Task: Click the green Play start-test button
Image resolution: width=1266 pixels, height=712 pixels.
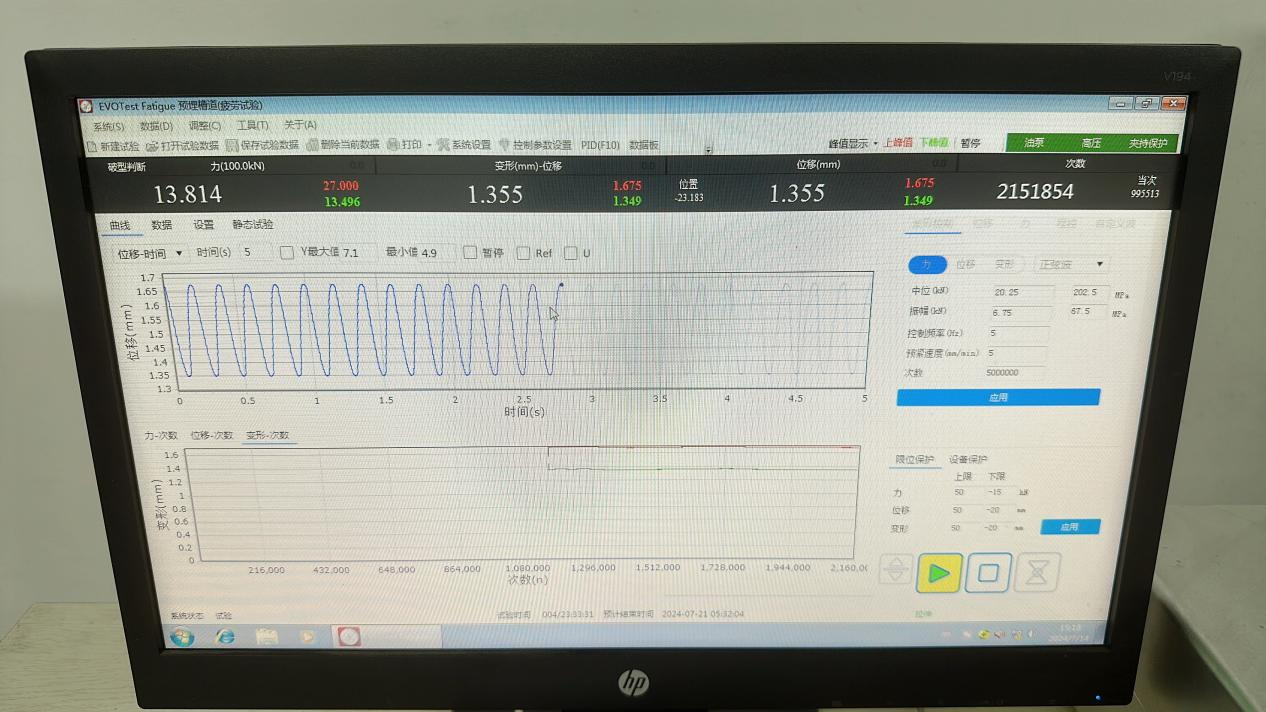Action: (939, 573)
